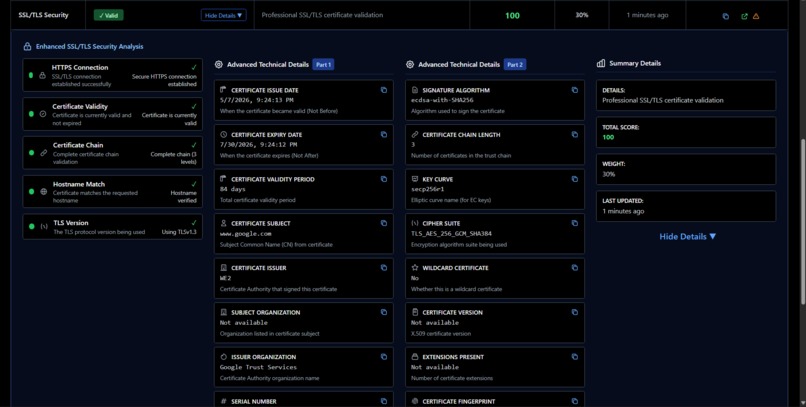The width and height of the screenshot is (806, 407).
Task: Click '1 minutes ago' in the top row
Action: click(x=647, y=15)
